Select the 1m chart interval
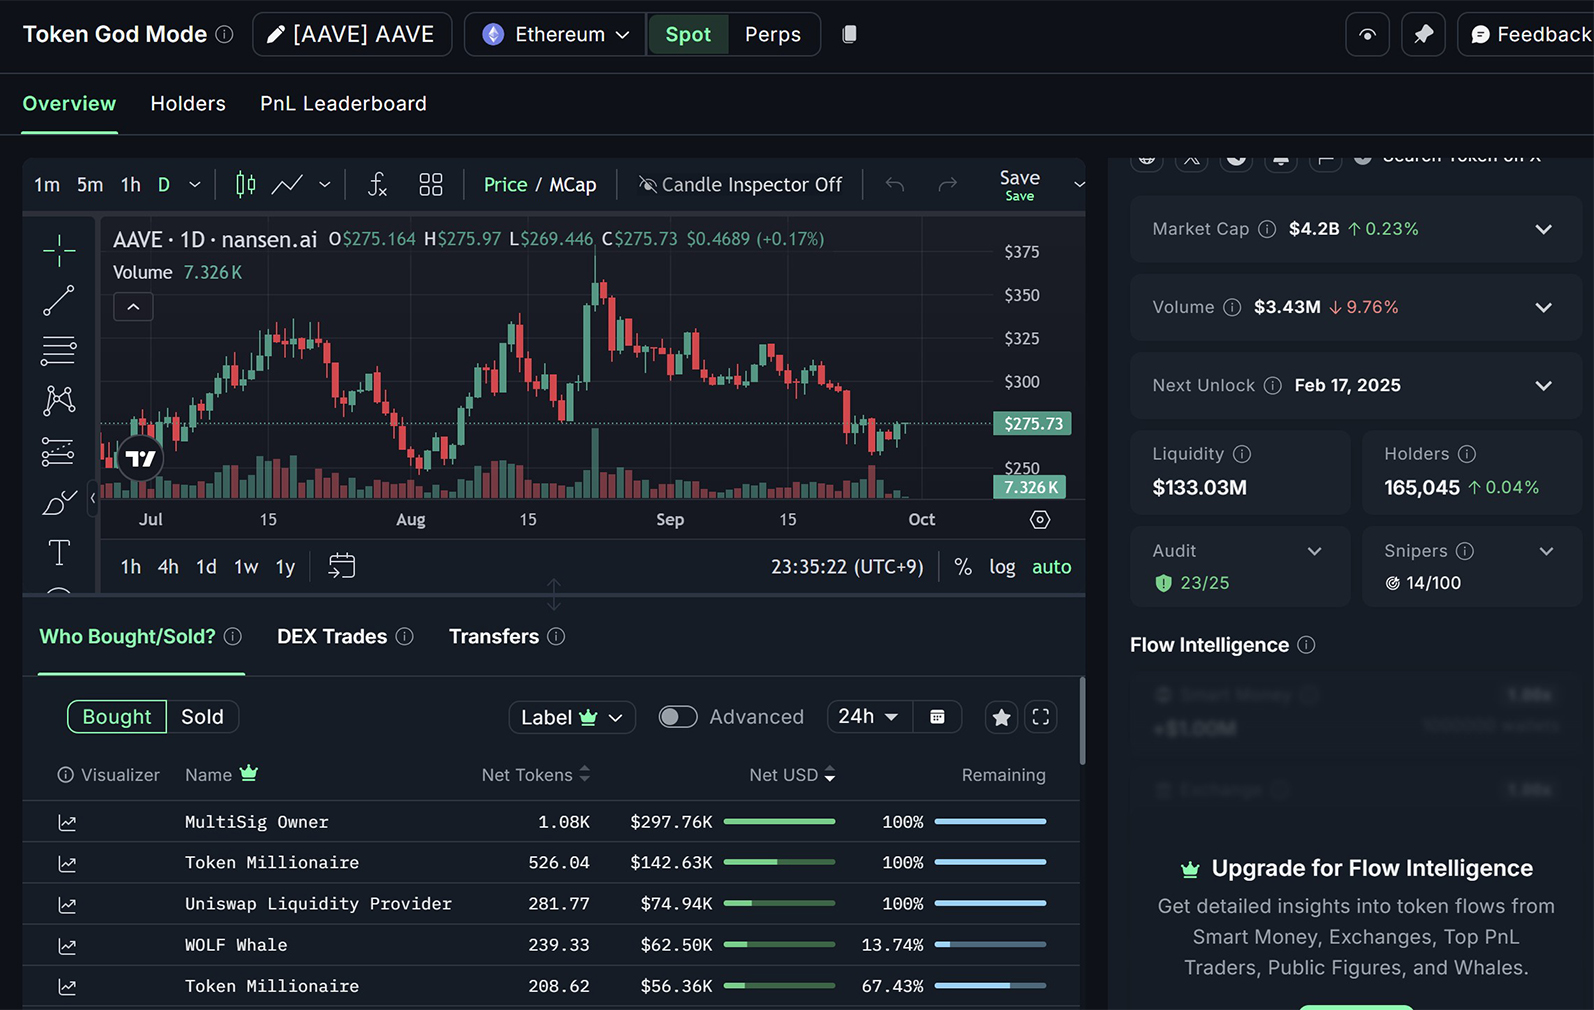This screenshot has width=1594, height=1010. point(47,185)
